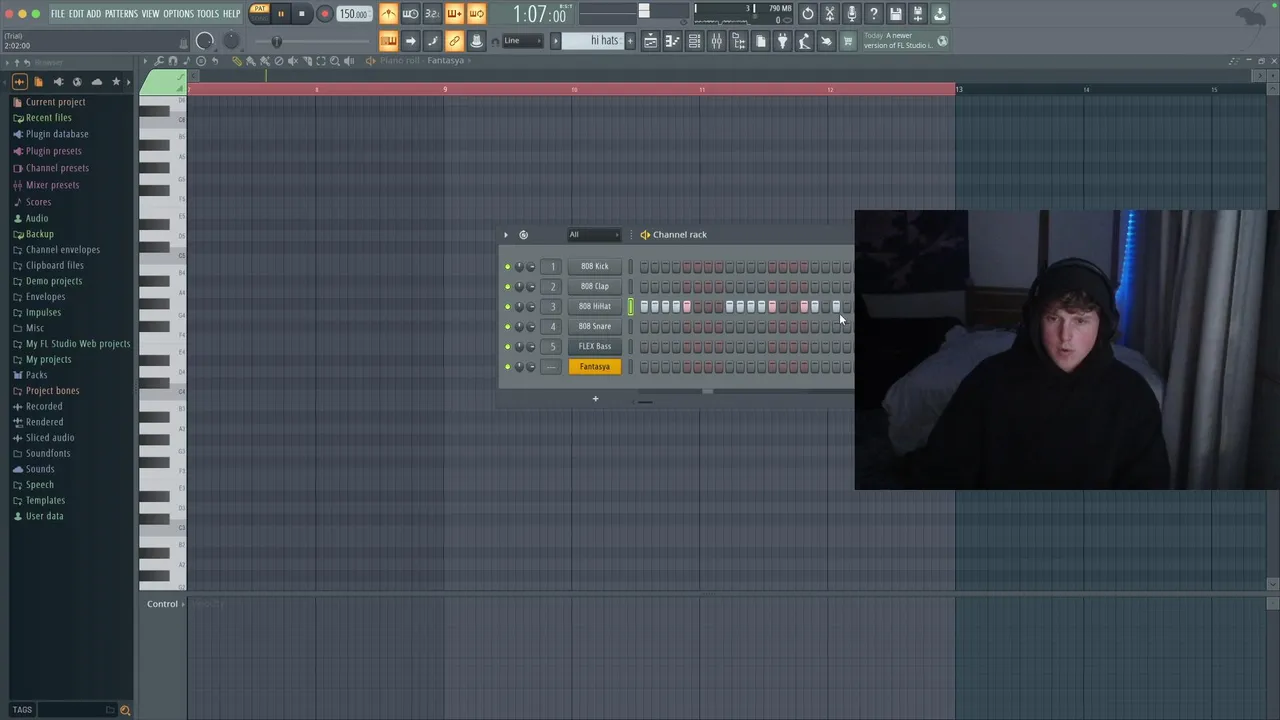Toggle wait for input to start playing
This screenshot has height=720, width=1280.
click(x=410, y=14)
